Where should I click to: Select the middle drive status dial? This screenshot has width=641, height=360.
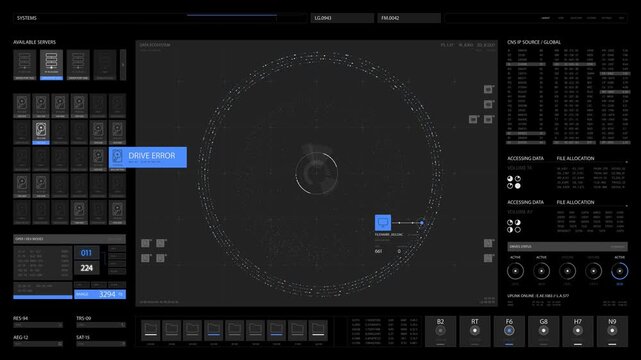click(x=567, y=271)
